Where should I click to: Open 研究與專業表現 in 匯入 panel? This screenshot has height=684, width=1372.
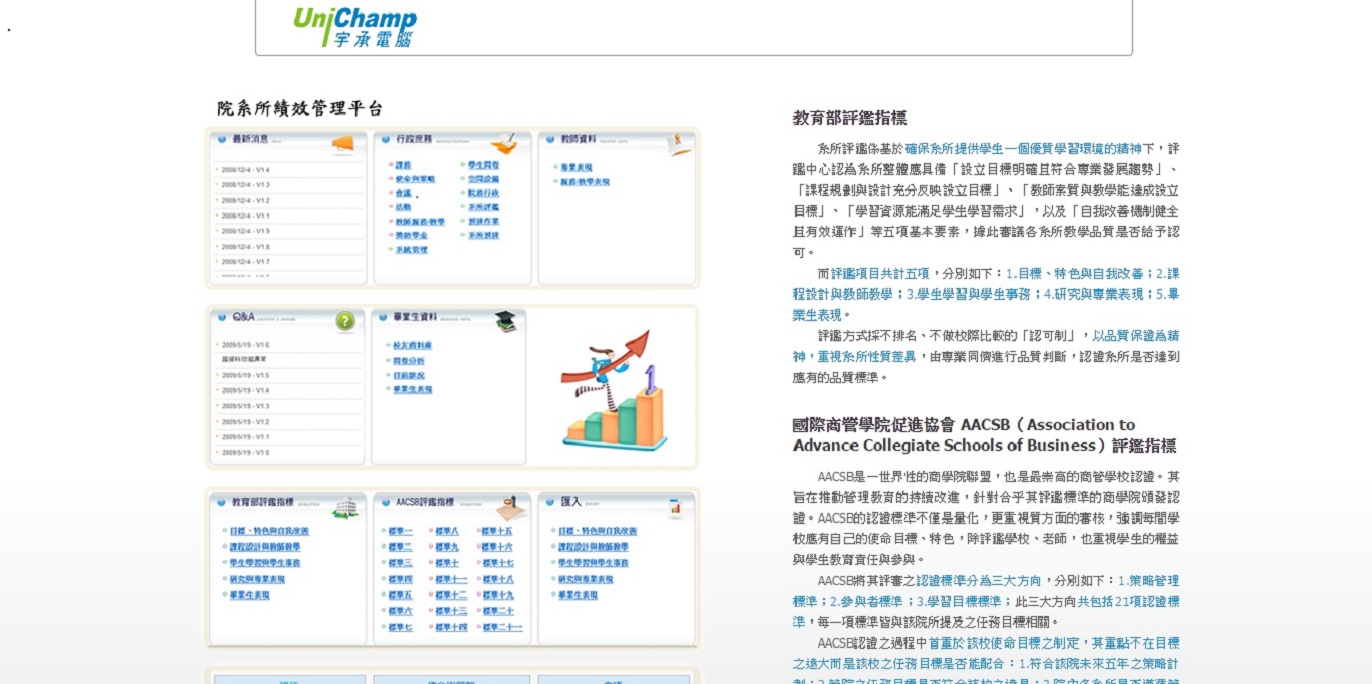(x=585, y=579)
